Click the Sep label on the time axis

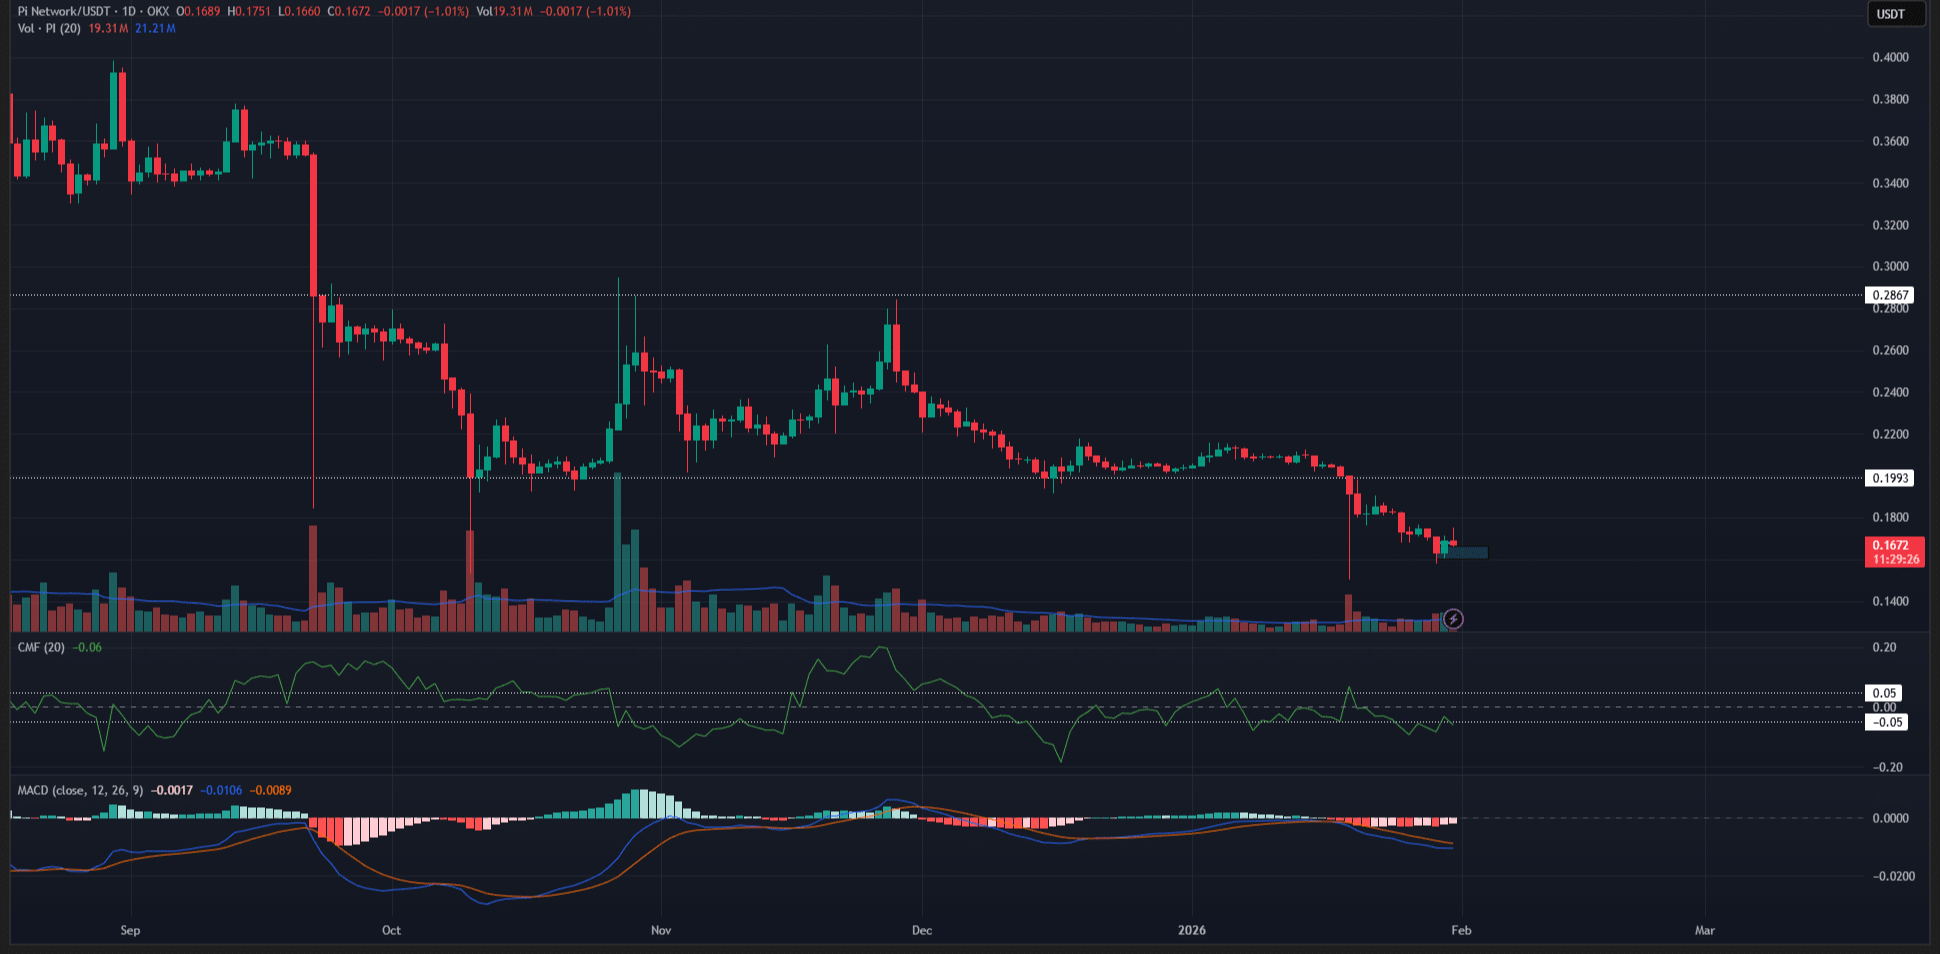coord(130,930)
